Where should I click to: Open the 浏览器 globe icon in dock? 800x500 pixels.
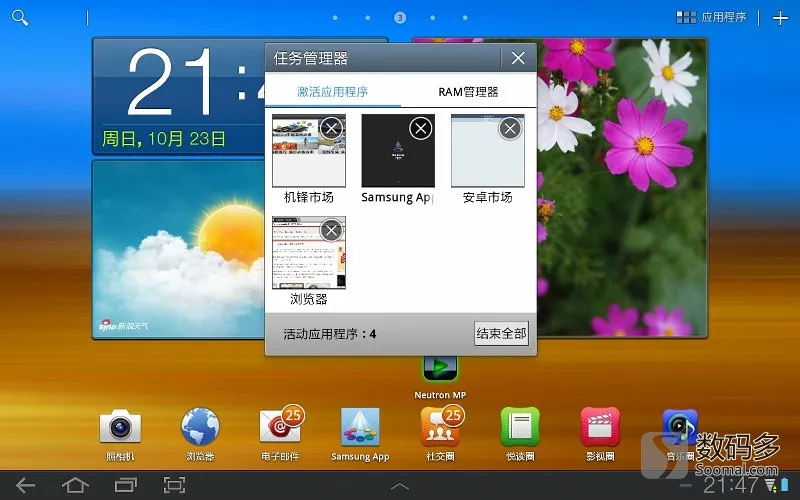(200, 427)
